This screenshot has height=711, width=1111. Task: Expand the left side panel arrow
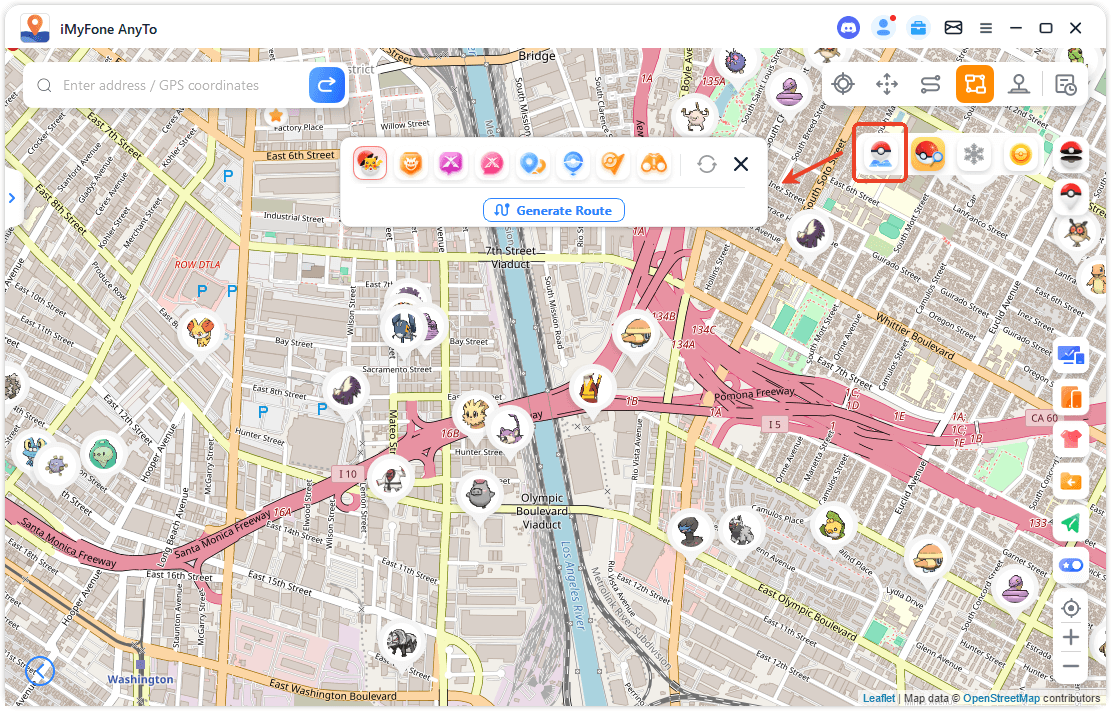coord(12,198)
